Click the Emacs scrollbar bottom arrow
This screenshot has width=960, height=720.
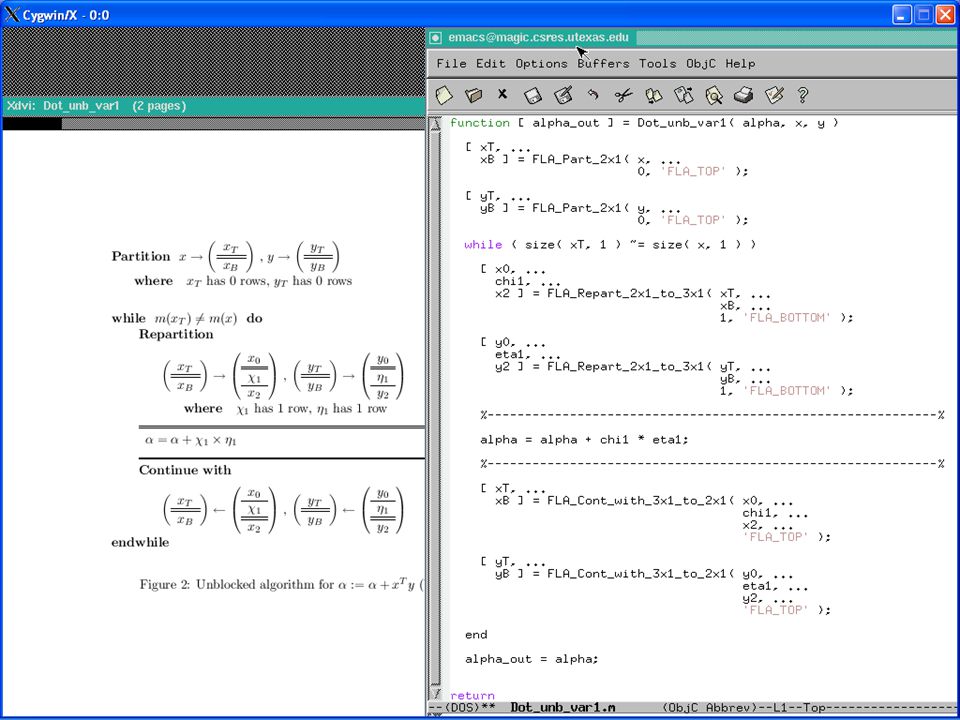pos(435,694)
